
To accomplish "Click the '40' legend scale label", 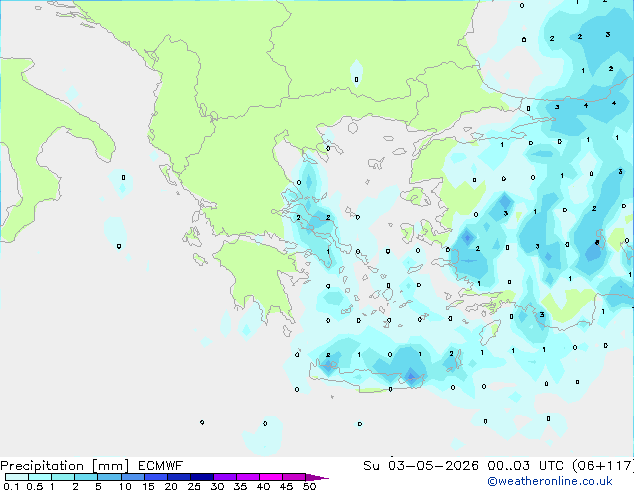I will tap(263, 486).
